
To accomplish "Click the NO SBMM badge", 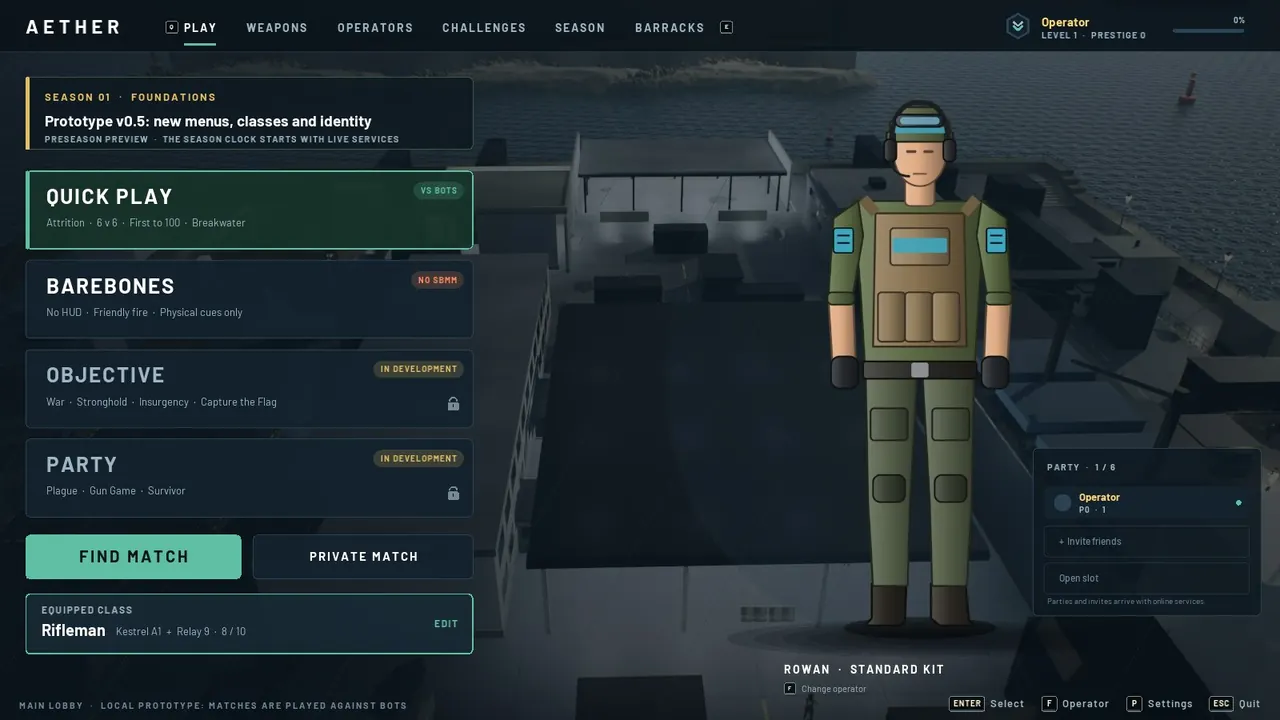I will 437,280.
